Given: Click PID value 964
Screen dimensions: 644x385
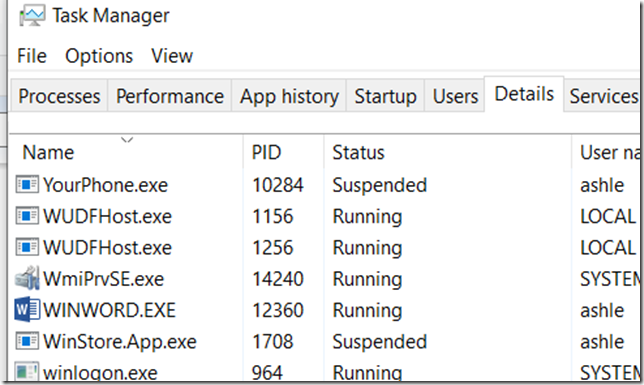Looking at the screenshot, I should pos(267,372).
